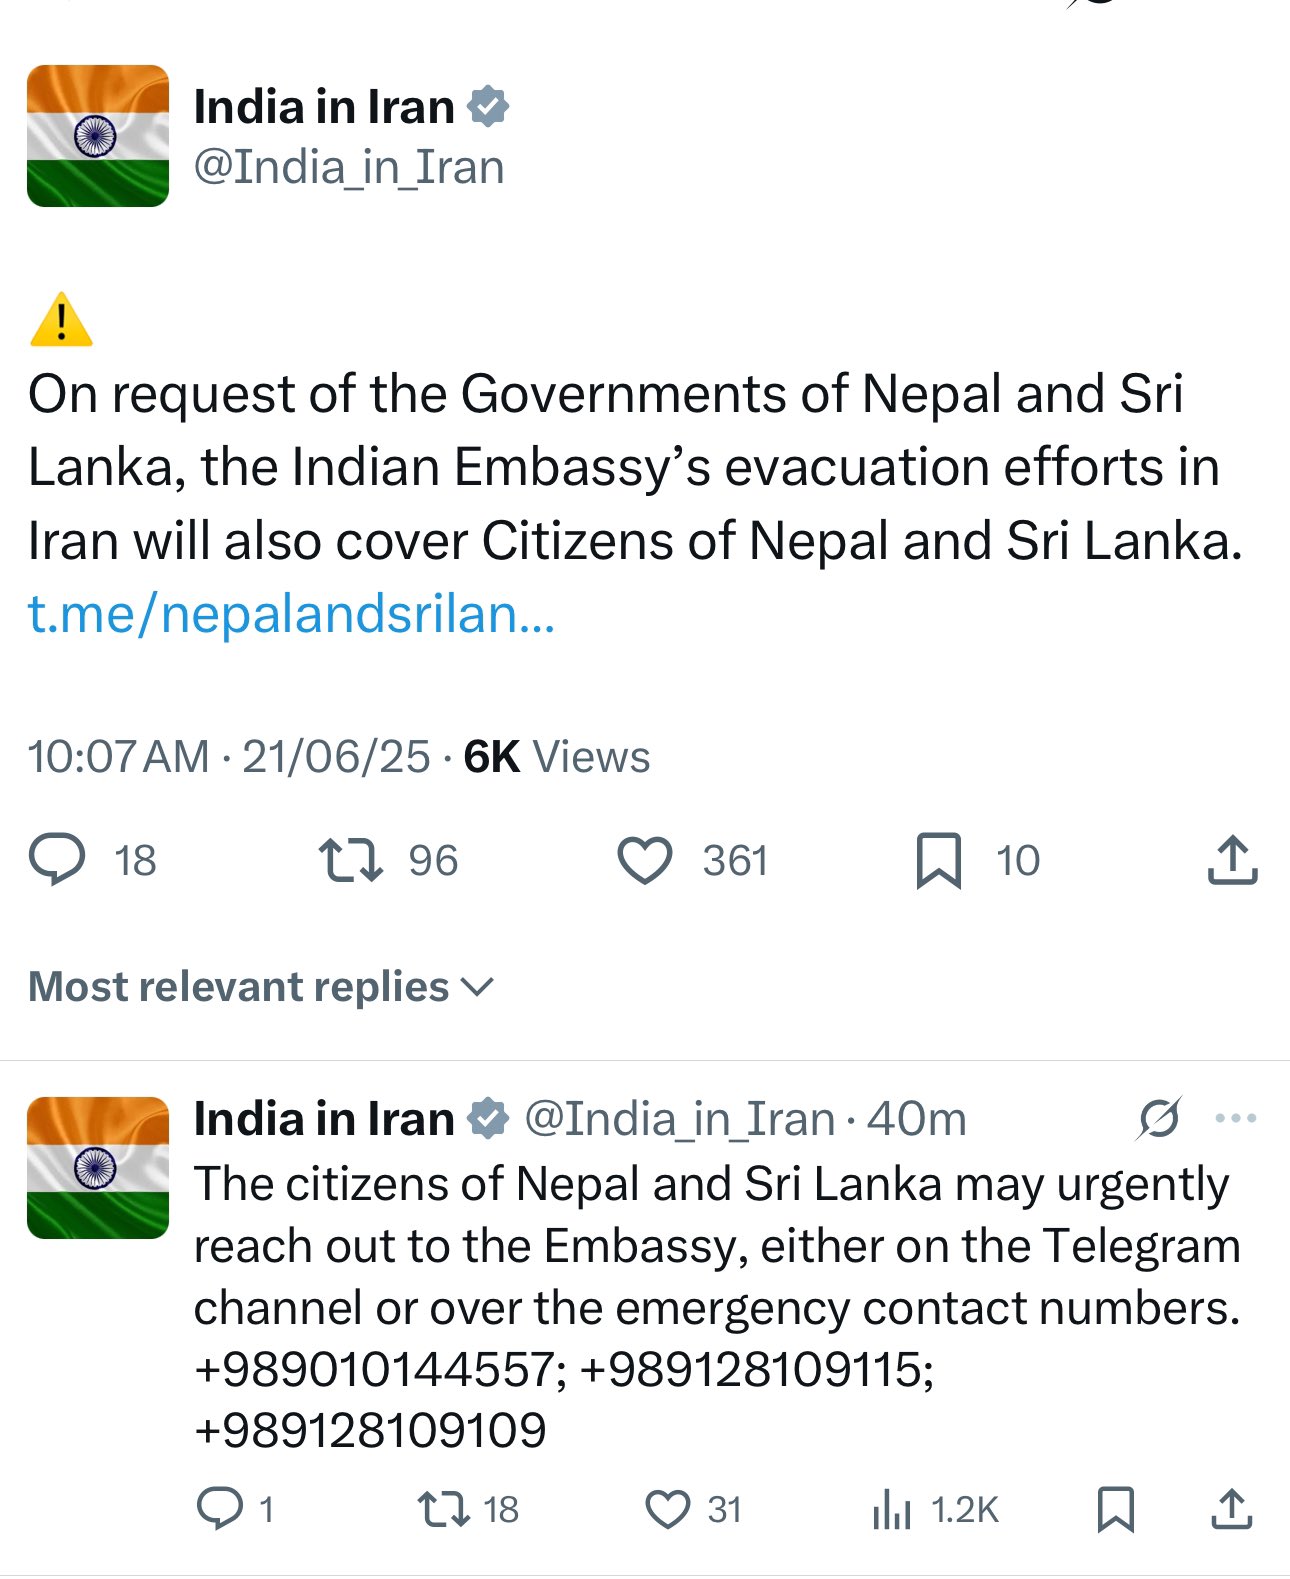Open the @India_in_Iran handle in header
The image size is (1290, 1579).
(348, 167)
